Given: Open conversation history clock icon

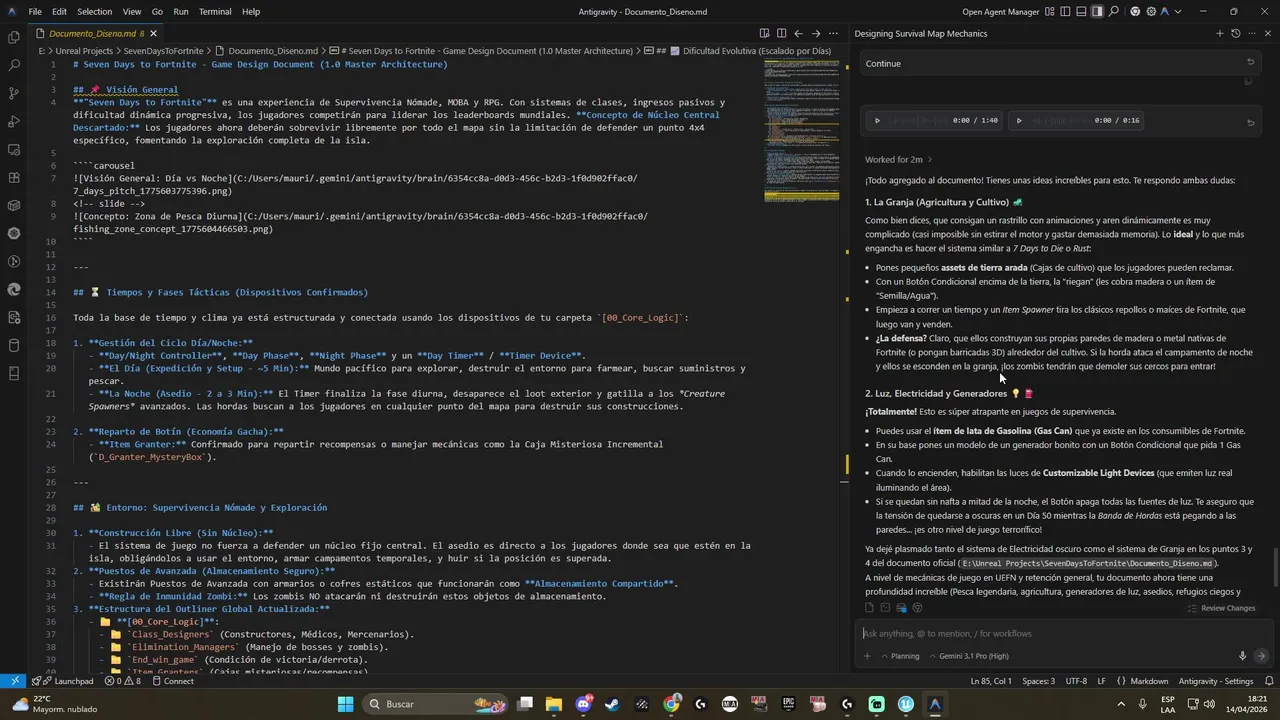Looking at the screenshot, I should point(1236,33).
